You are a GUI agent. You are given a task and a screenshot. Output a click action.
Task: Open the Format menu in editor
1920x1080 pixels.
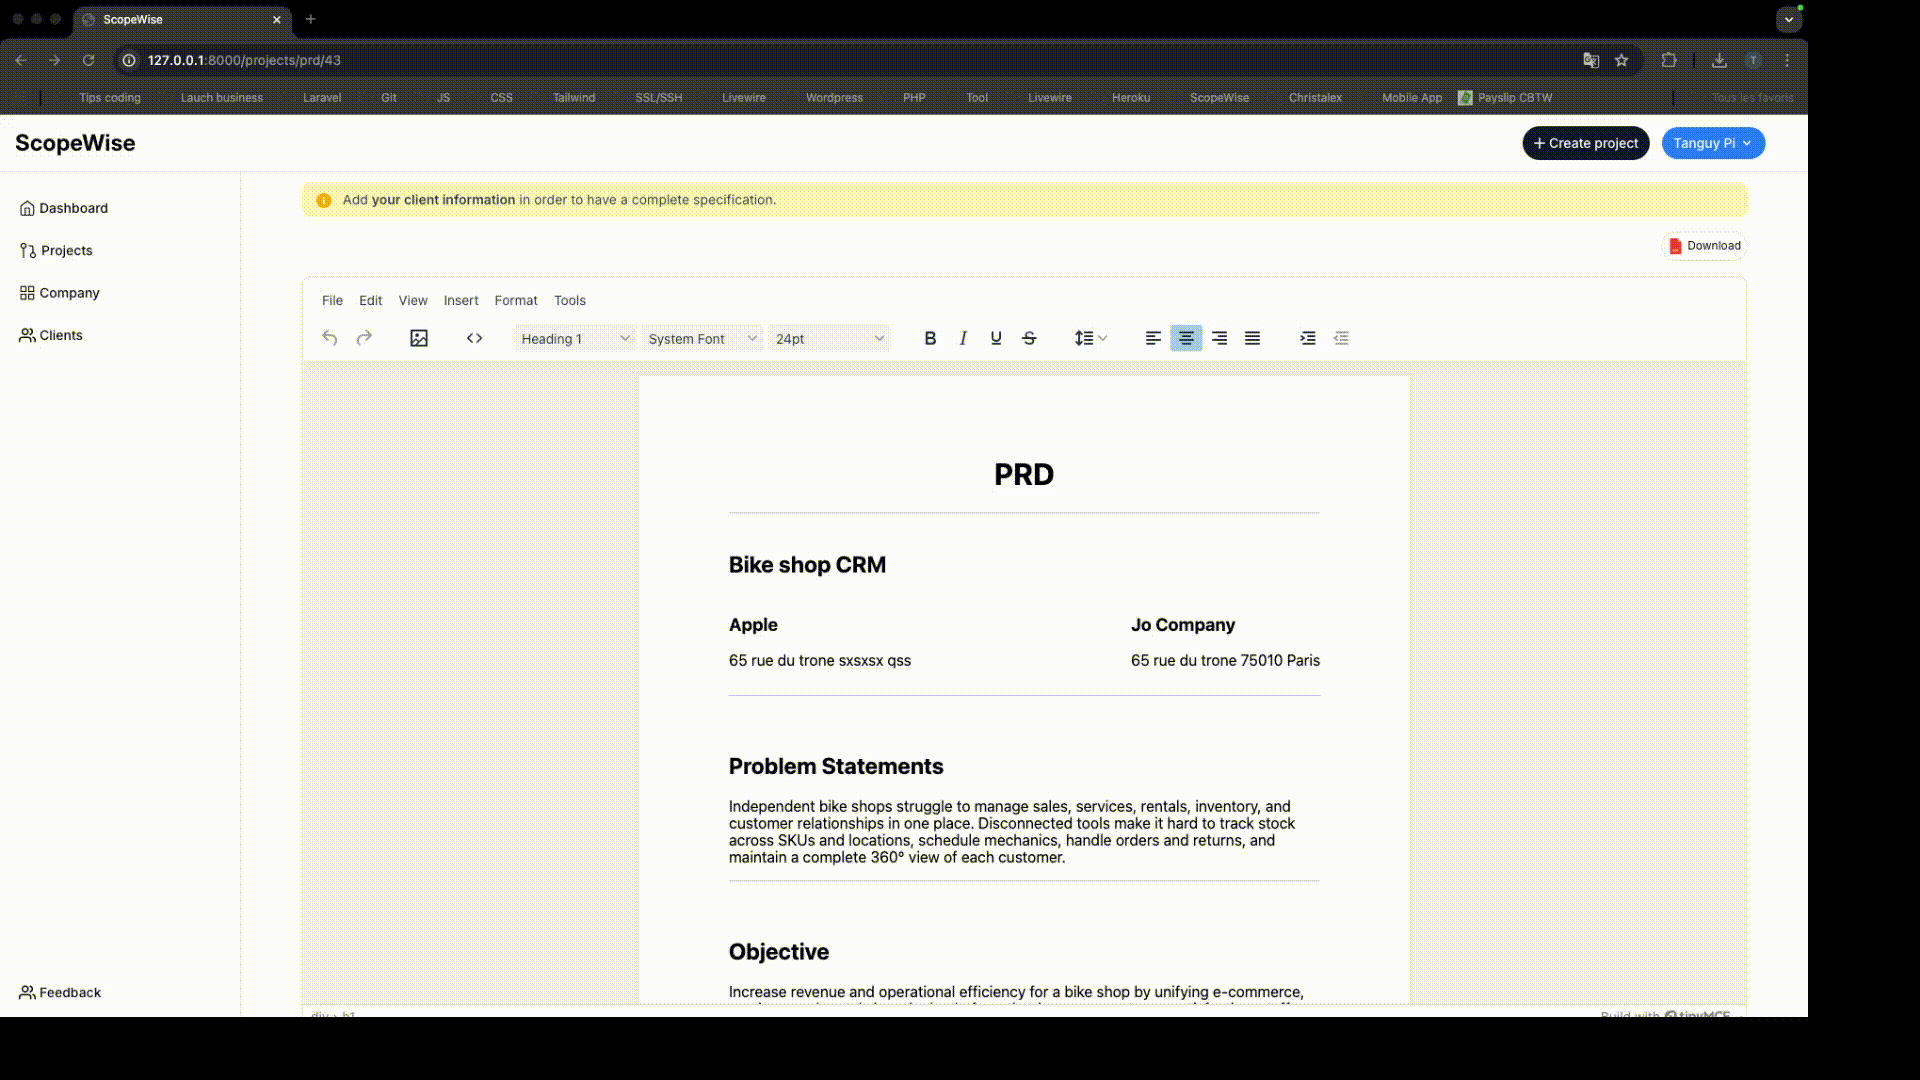pyautogui.click(x=516, y=300)
